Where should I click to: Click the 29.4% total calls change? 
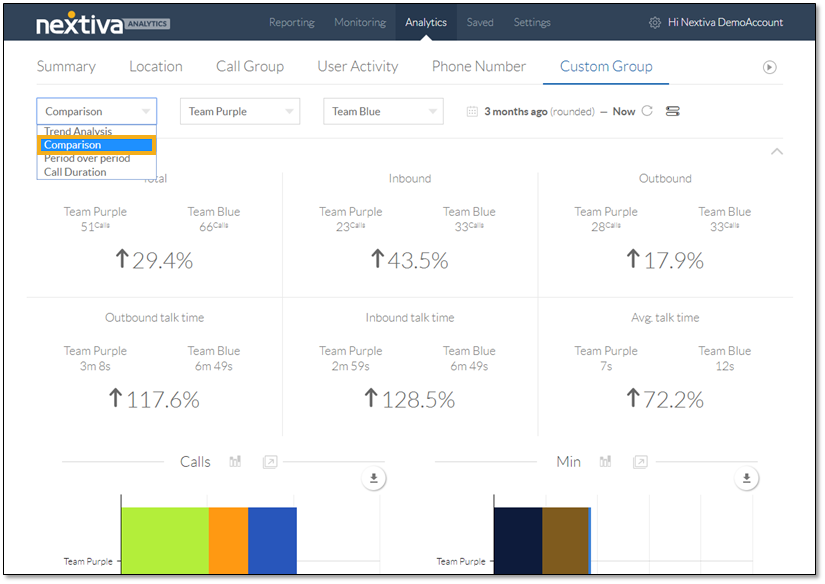click(x=154, y=260)
